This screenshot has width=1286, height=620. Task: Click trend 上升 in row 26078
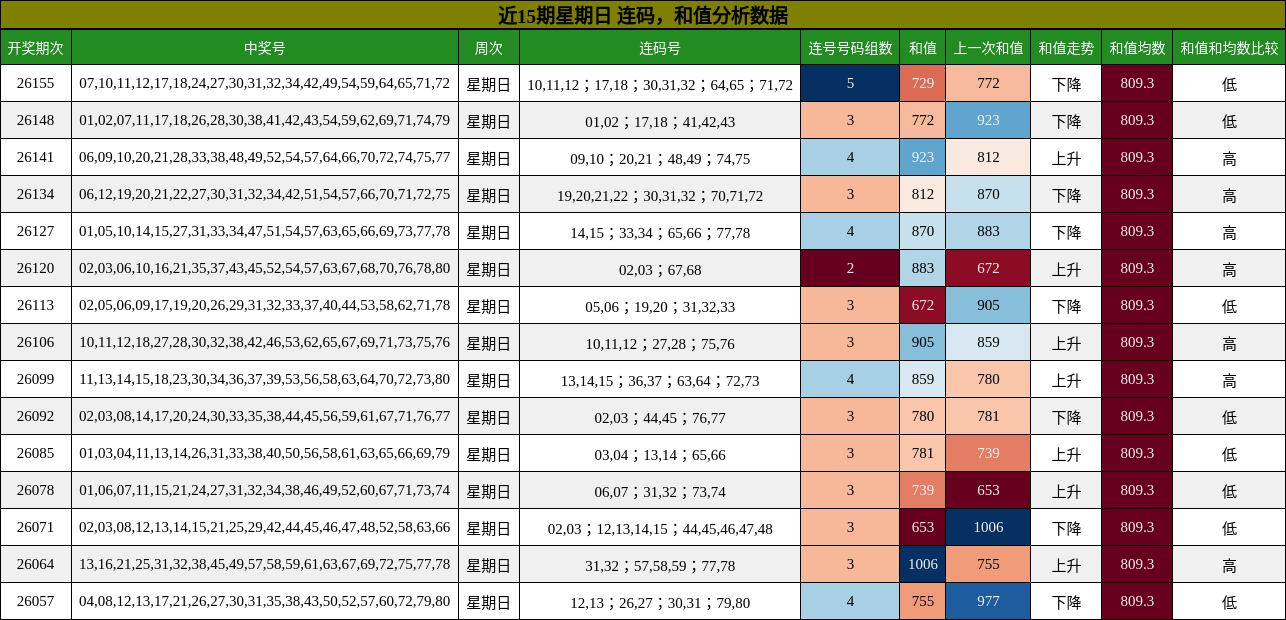click(x=1066, y=491)
